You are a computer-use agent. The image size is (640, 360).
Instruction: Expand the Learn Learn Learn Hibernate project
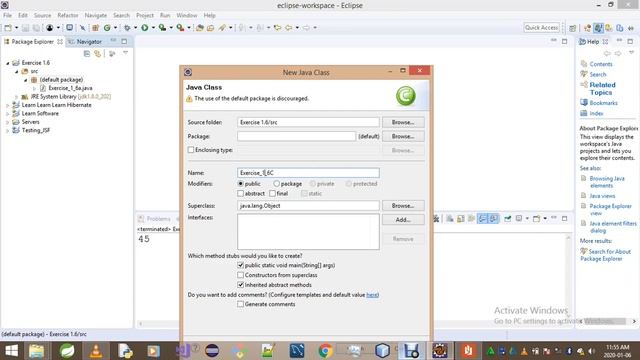pos(7,105)
